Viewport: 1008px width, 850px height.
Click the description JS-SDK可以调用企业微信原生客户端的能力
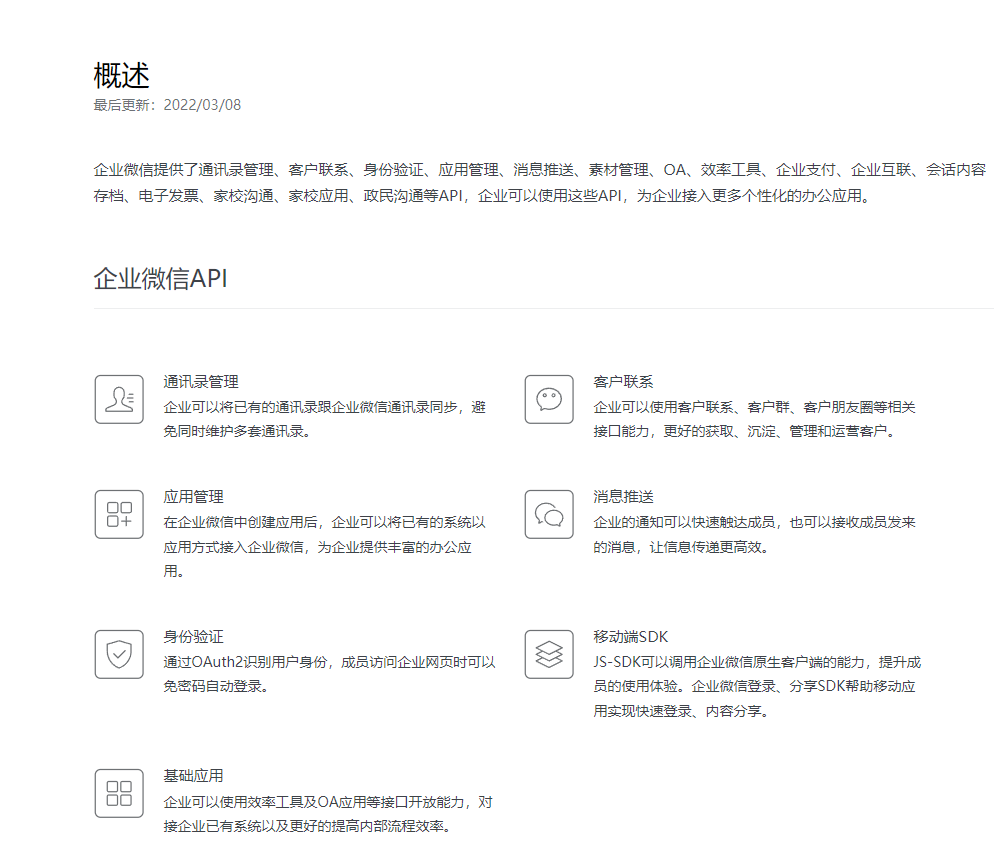click(757, 687)
